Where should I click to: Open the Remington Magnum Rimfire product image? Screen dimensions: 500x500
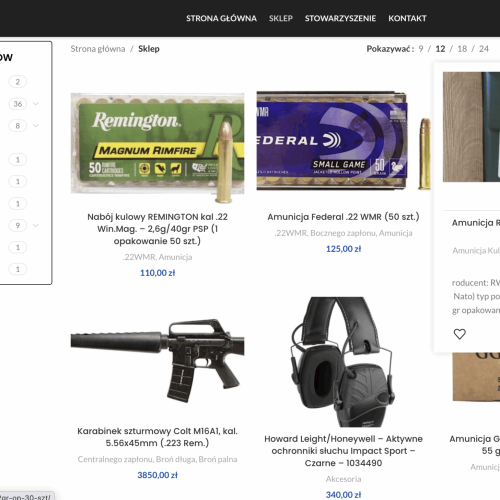157,147
